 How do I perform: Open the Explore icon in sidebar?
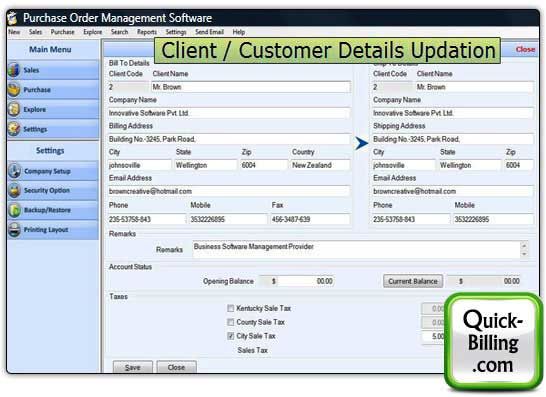pyautogui.click(x=14, y=109)
